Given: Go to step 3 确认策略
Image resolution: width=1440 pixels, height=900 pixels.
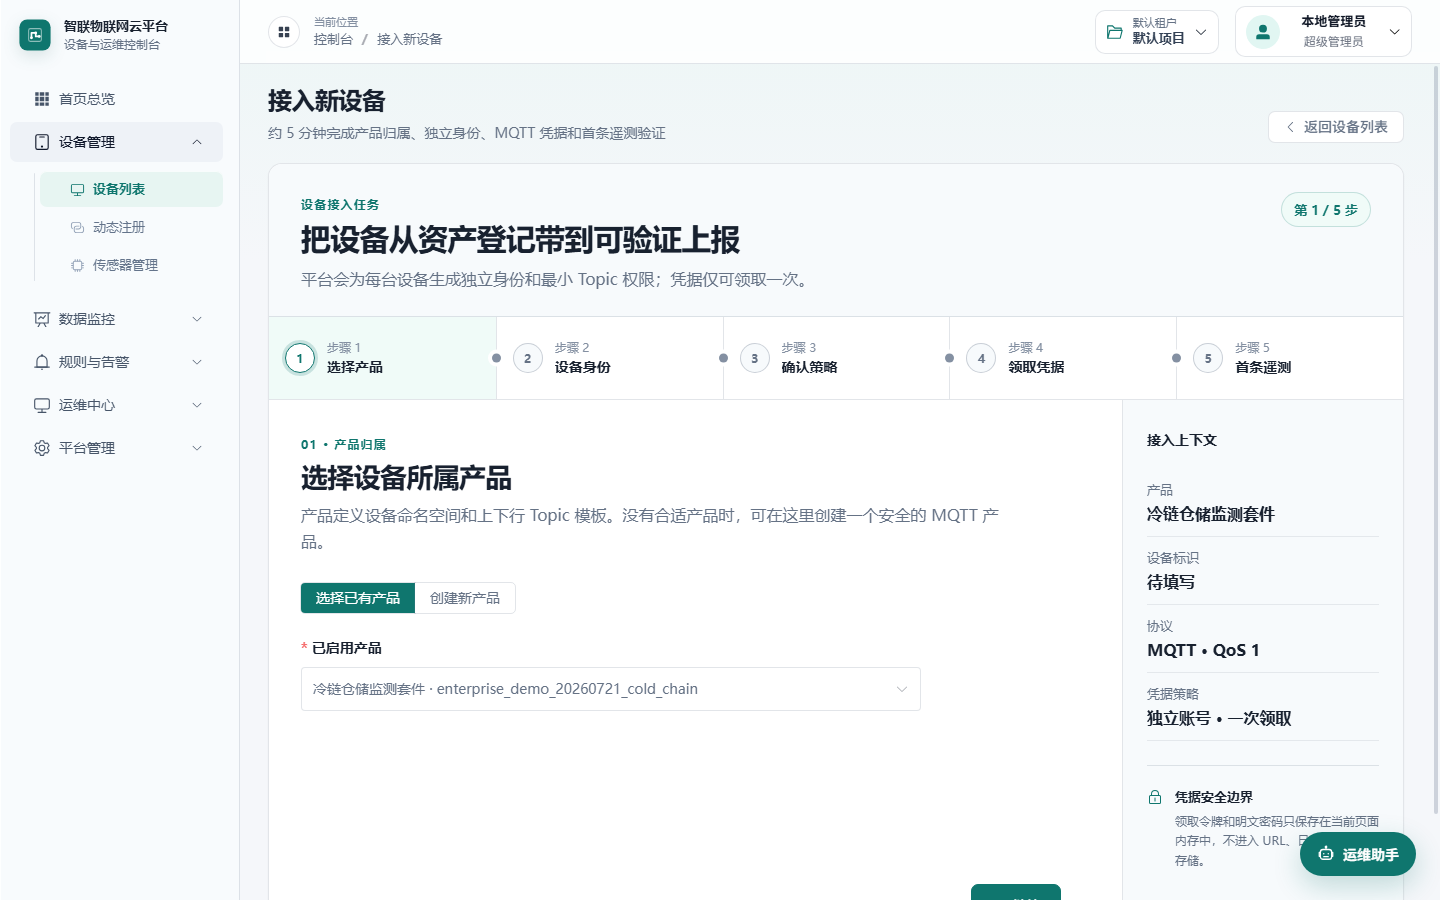Looking at the screenshot, I should (837, 358).
